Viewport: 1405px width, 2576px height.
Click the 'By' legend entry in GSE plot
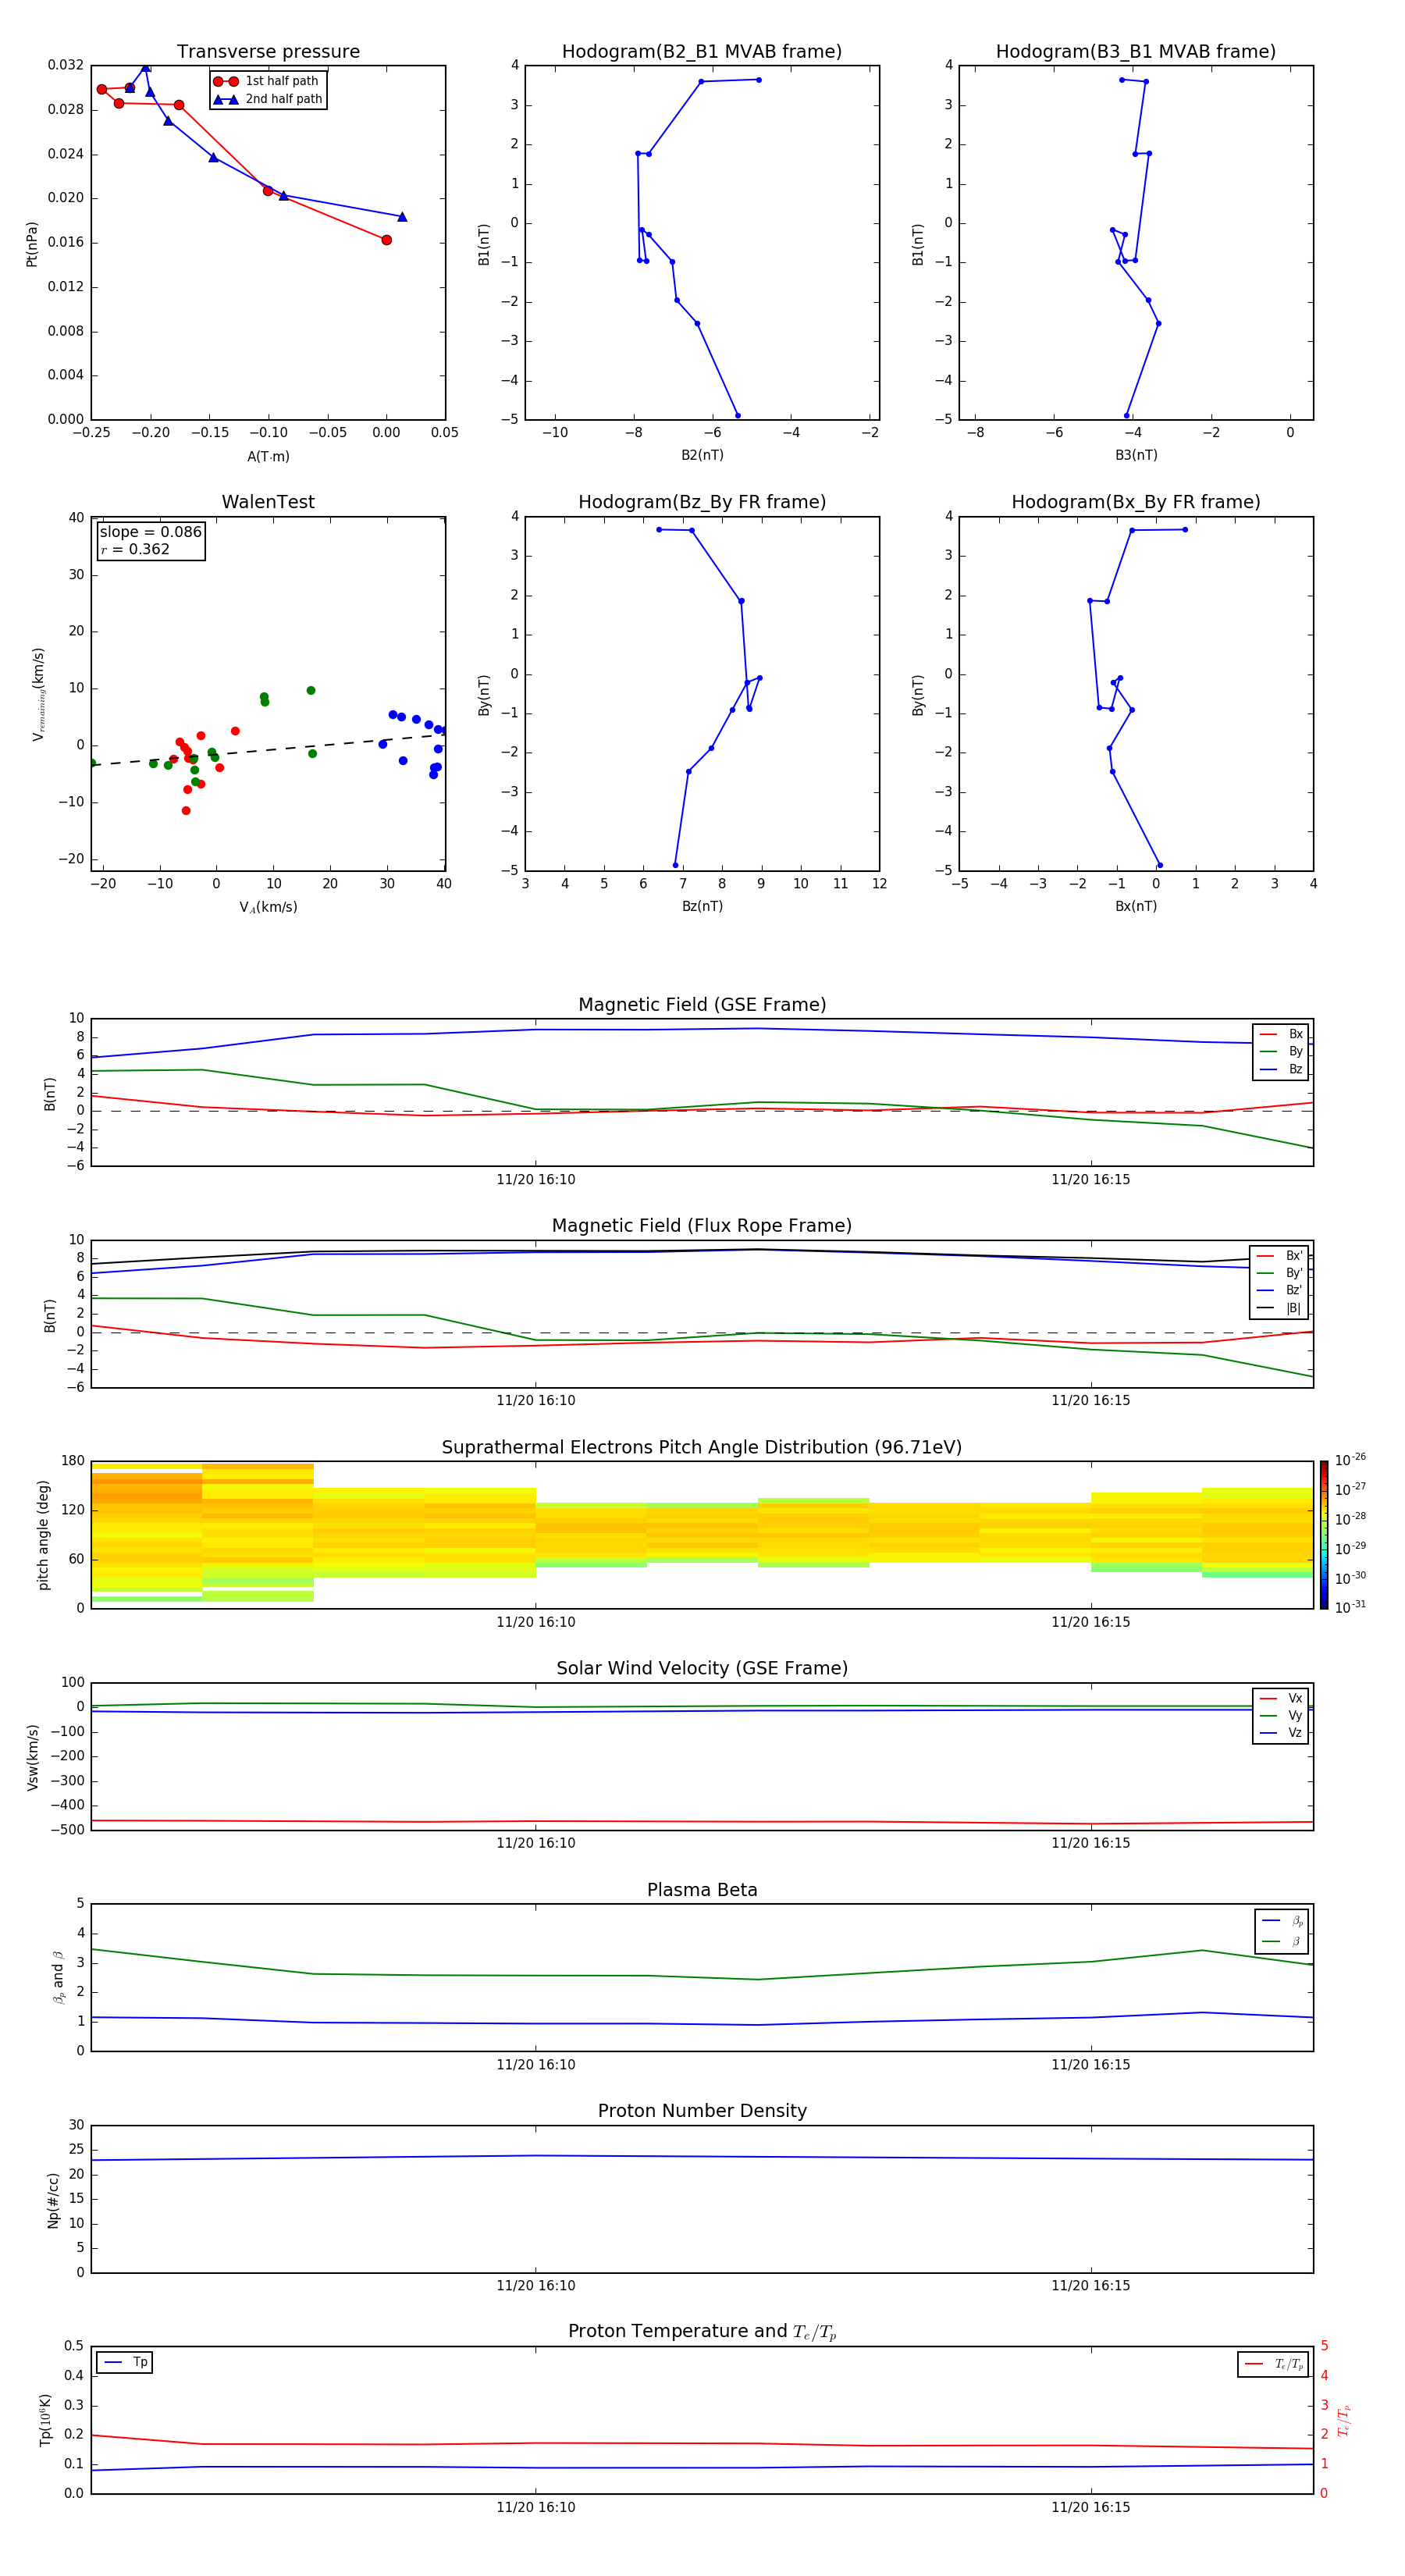point(1281,1051)
